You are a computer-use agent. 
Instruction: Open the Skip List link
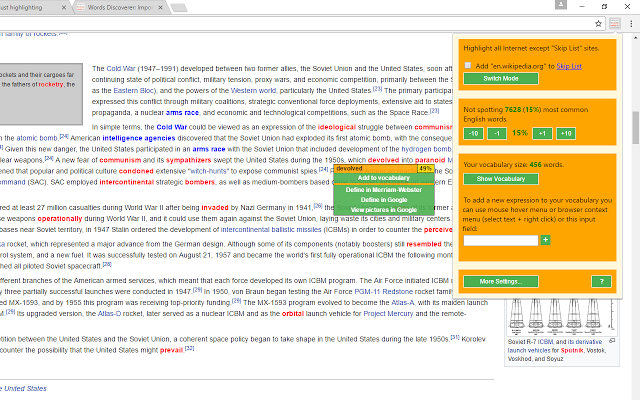pyautogui.click(x=569, y=66)
